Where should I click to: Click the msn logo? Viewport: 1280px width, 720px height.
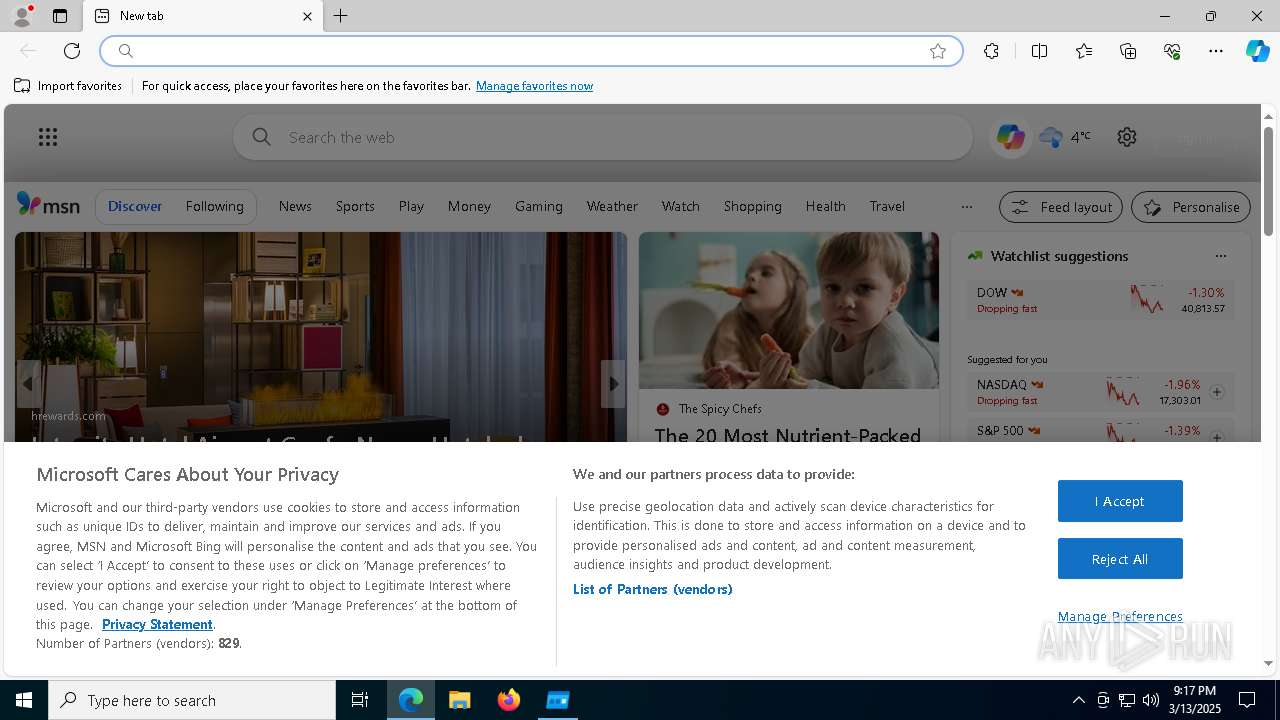point(48,205)
